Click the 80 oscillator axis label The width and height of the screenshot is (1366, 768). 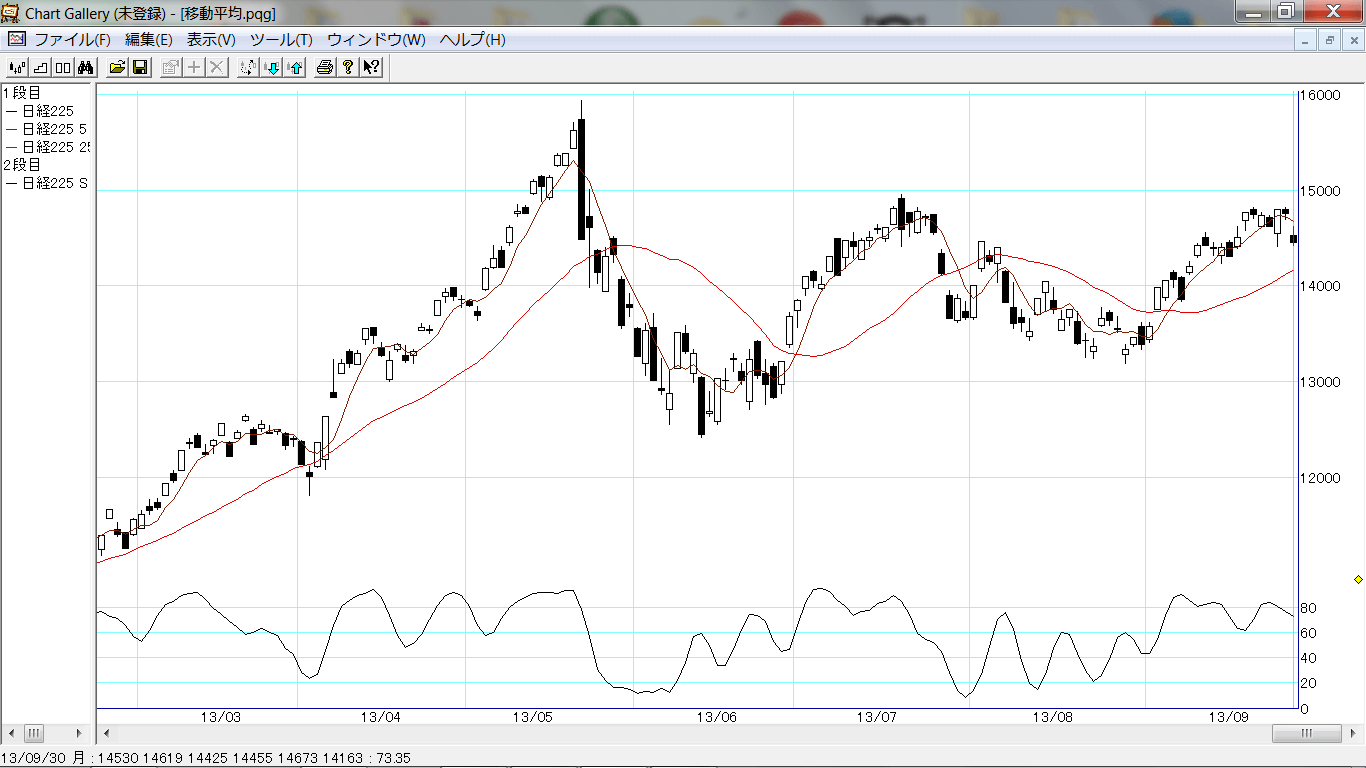[1308, 608]
